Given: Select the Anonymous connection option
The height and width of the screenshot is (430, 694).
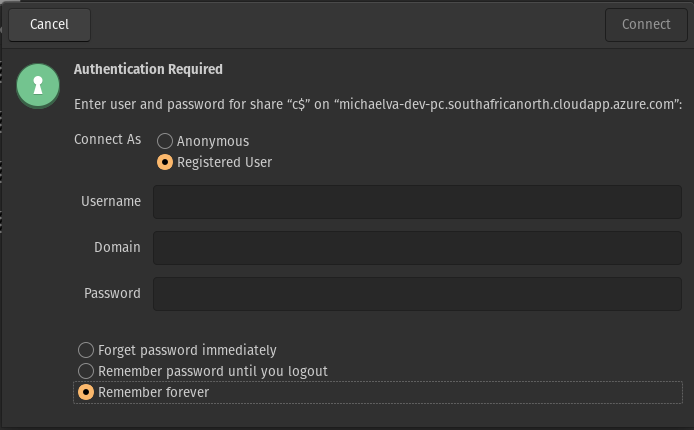Looking at the screenshot, I should [x=165, y=141].
